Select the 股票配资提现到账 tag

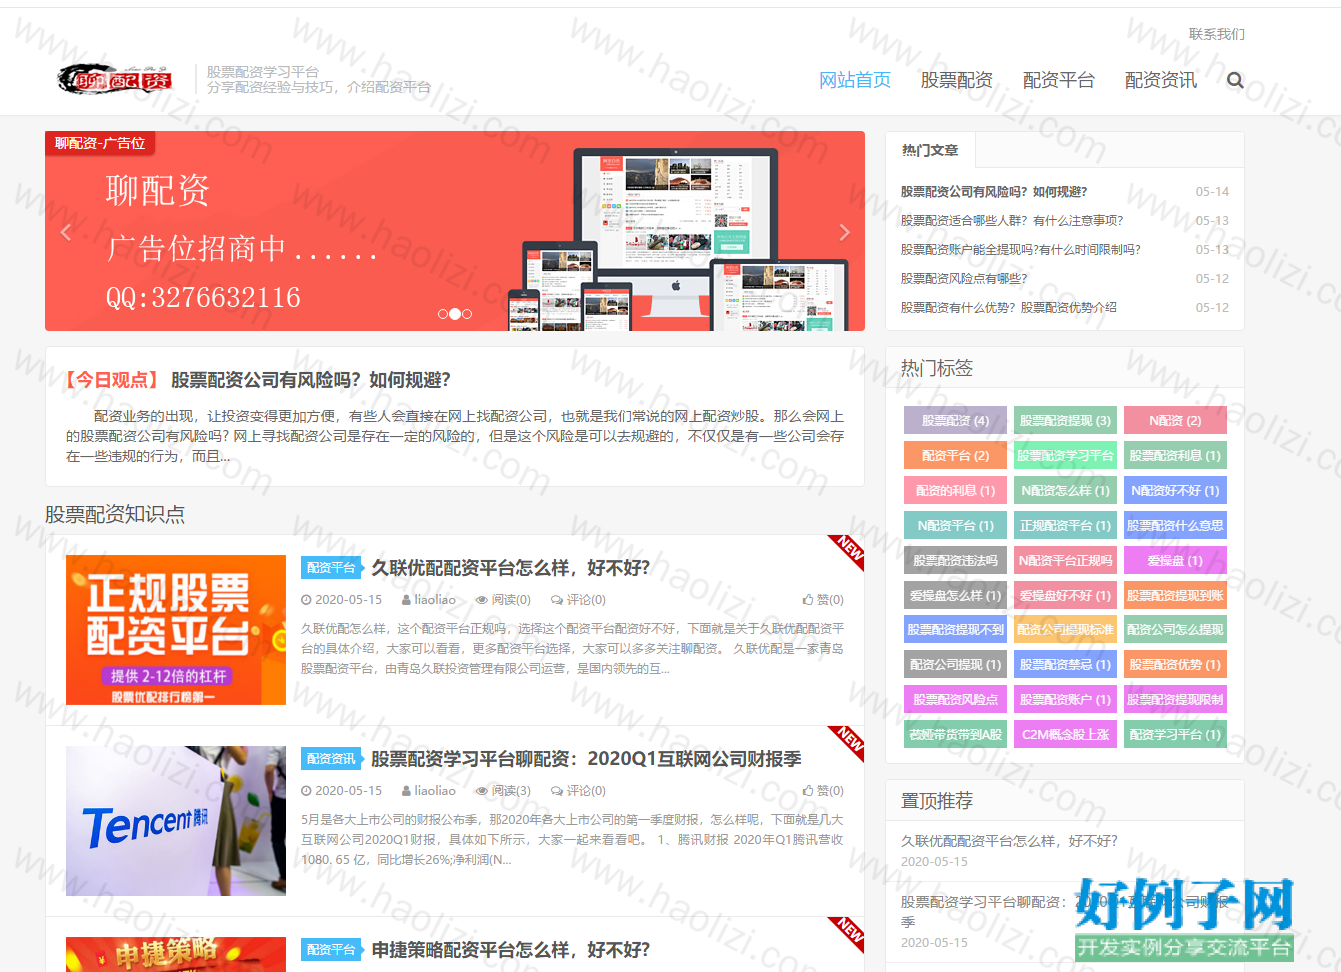(1175, 596)
